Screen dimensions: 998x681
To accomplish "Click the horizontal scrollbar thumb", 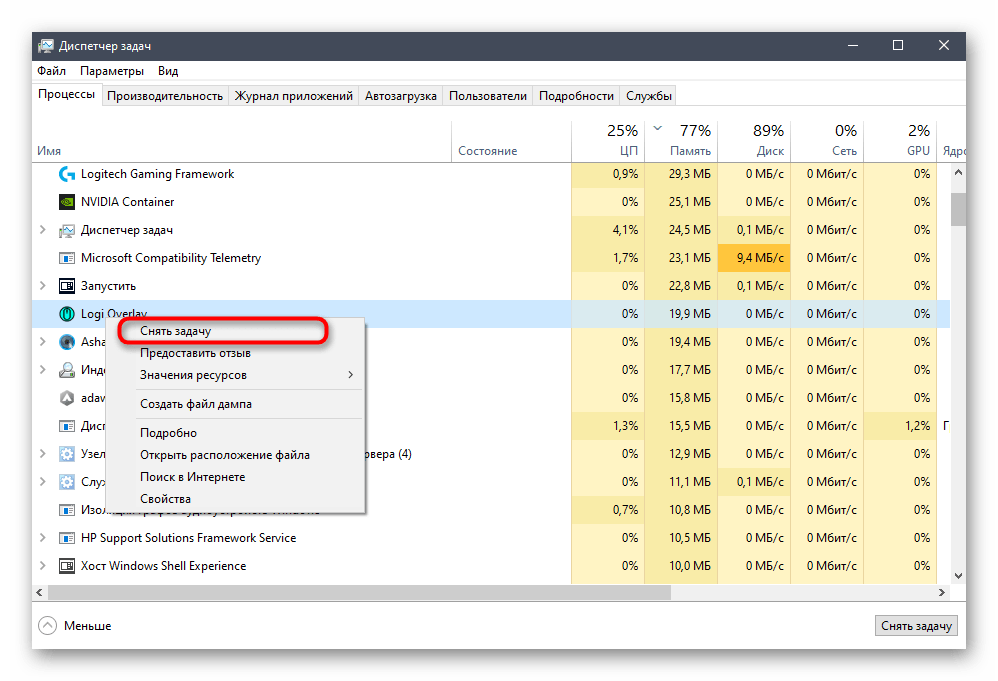I will 360,593.
